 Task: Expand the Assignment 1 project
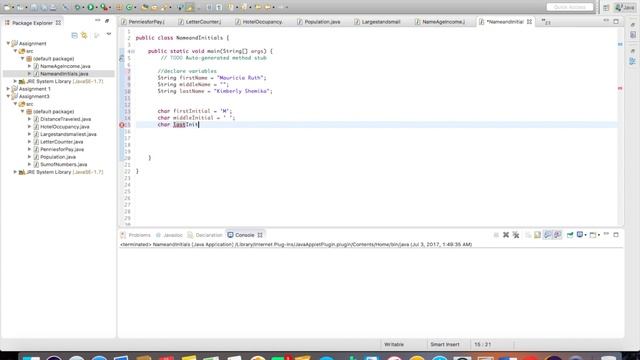[x=8, y=89]
